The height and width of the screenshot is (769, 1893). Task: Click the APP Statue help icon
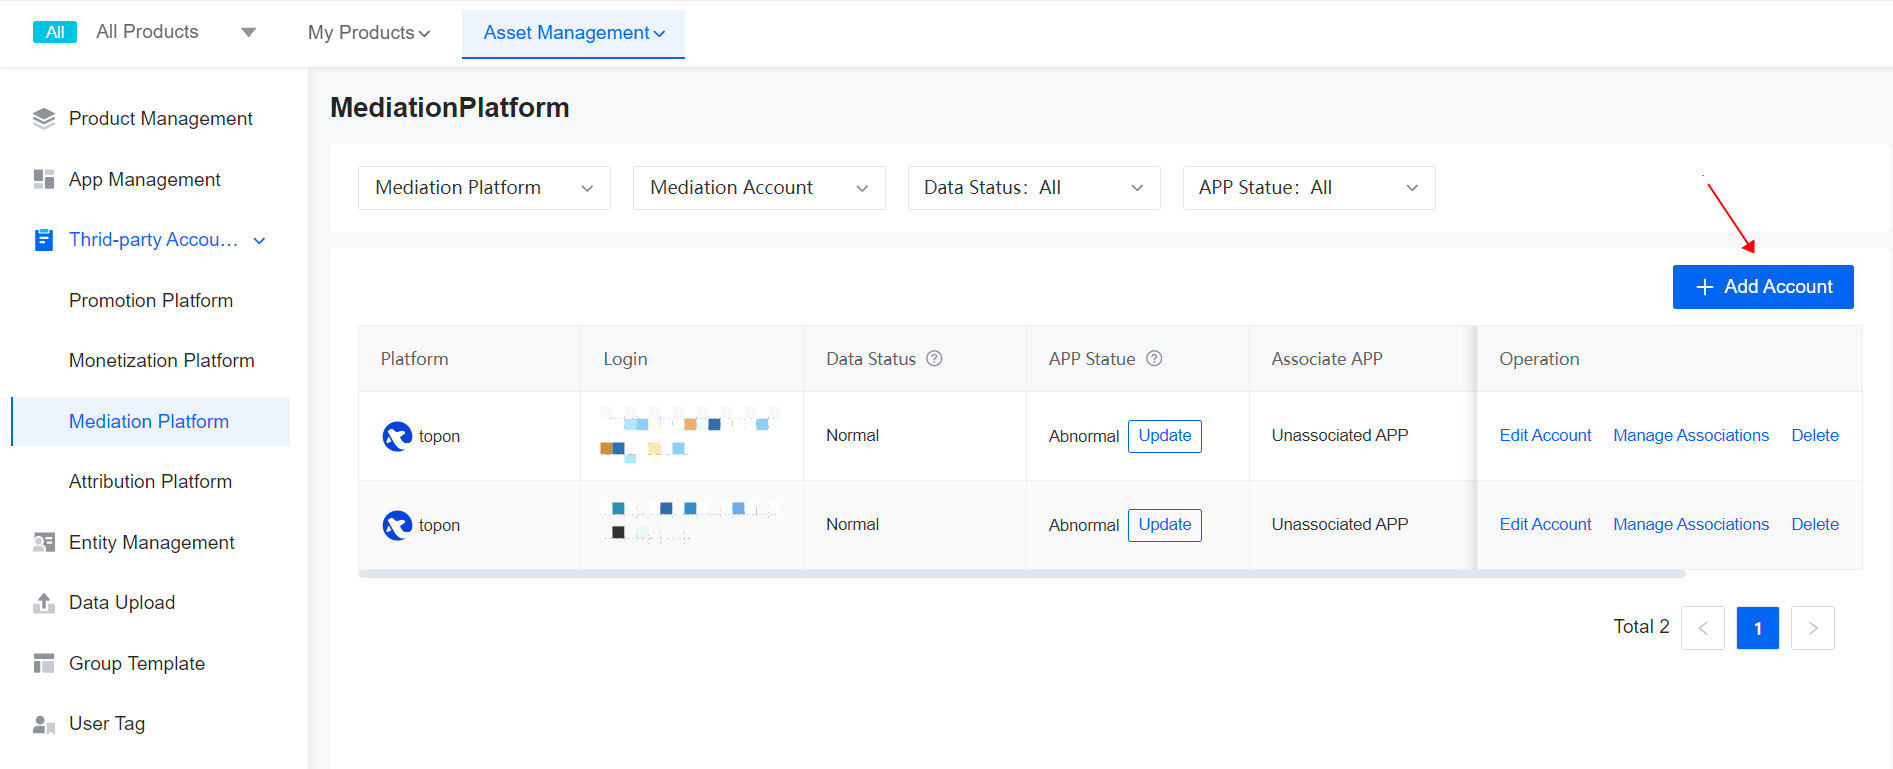click(1154, 359)
